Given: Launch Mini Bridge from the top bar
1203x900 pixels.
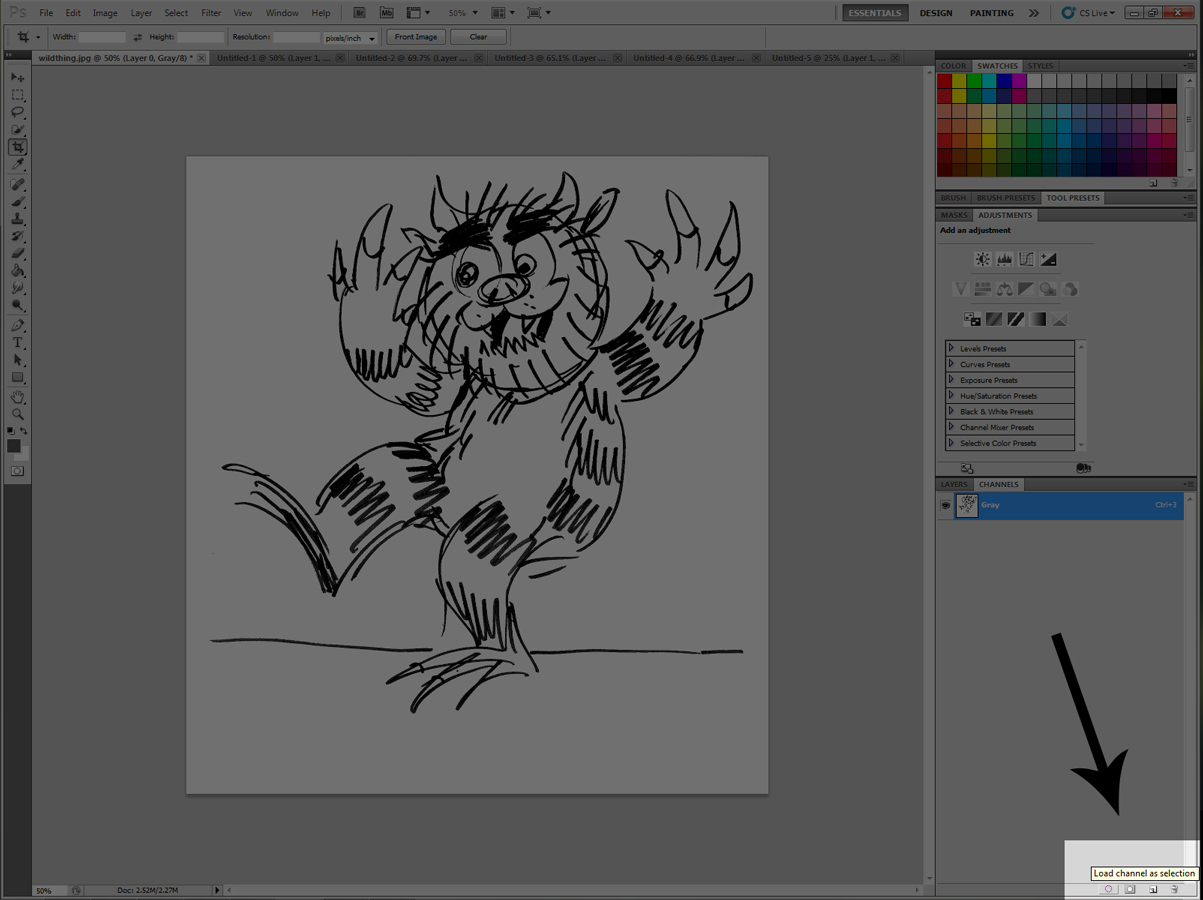Looking at the screenshot, I should point(386,13).
